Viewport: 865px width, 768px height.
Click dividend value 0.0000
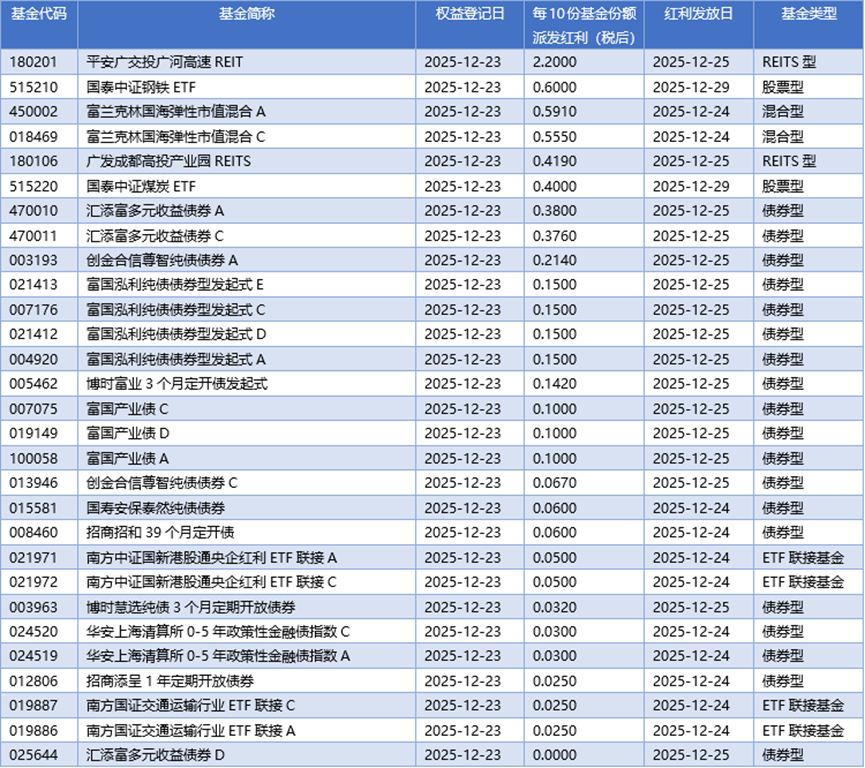coord(554,756)
